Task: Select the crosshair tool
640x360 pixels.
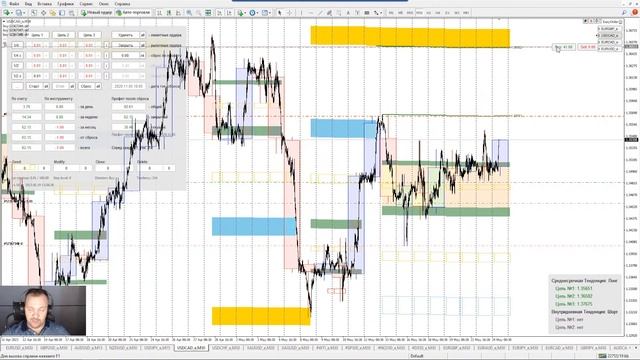Action: (x=289, y=13)
